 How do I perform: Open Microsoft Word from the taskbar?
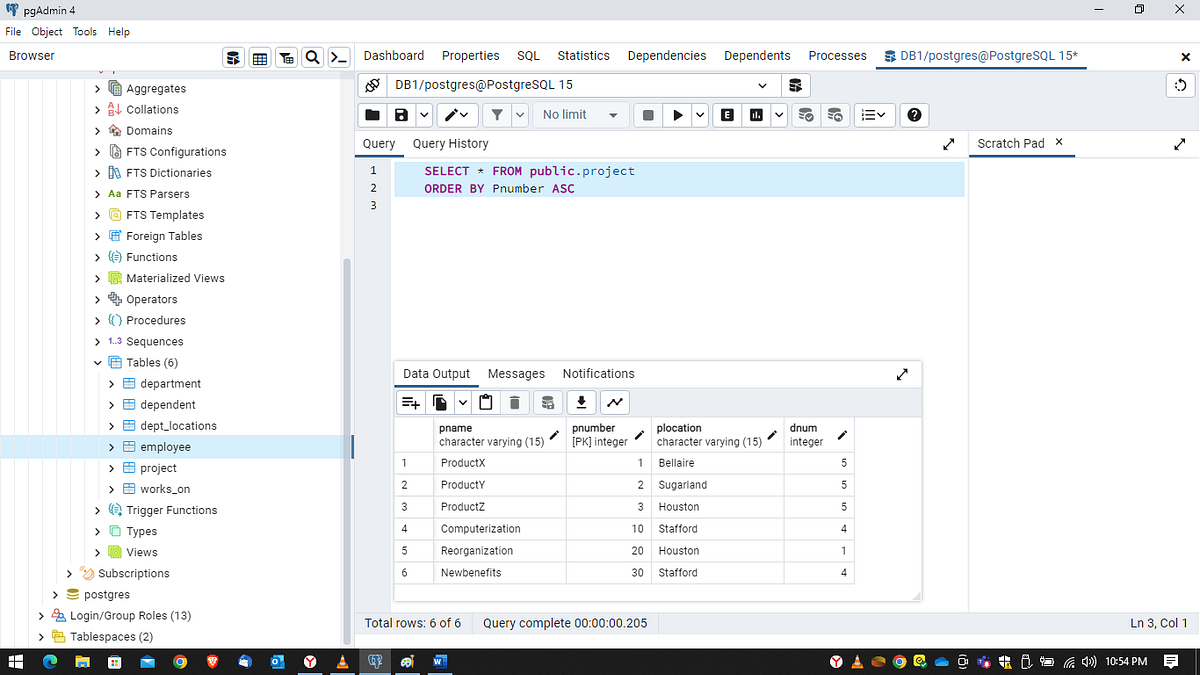pyautogui.click(x=439, y=661)
